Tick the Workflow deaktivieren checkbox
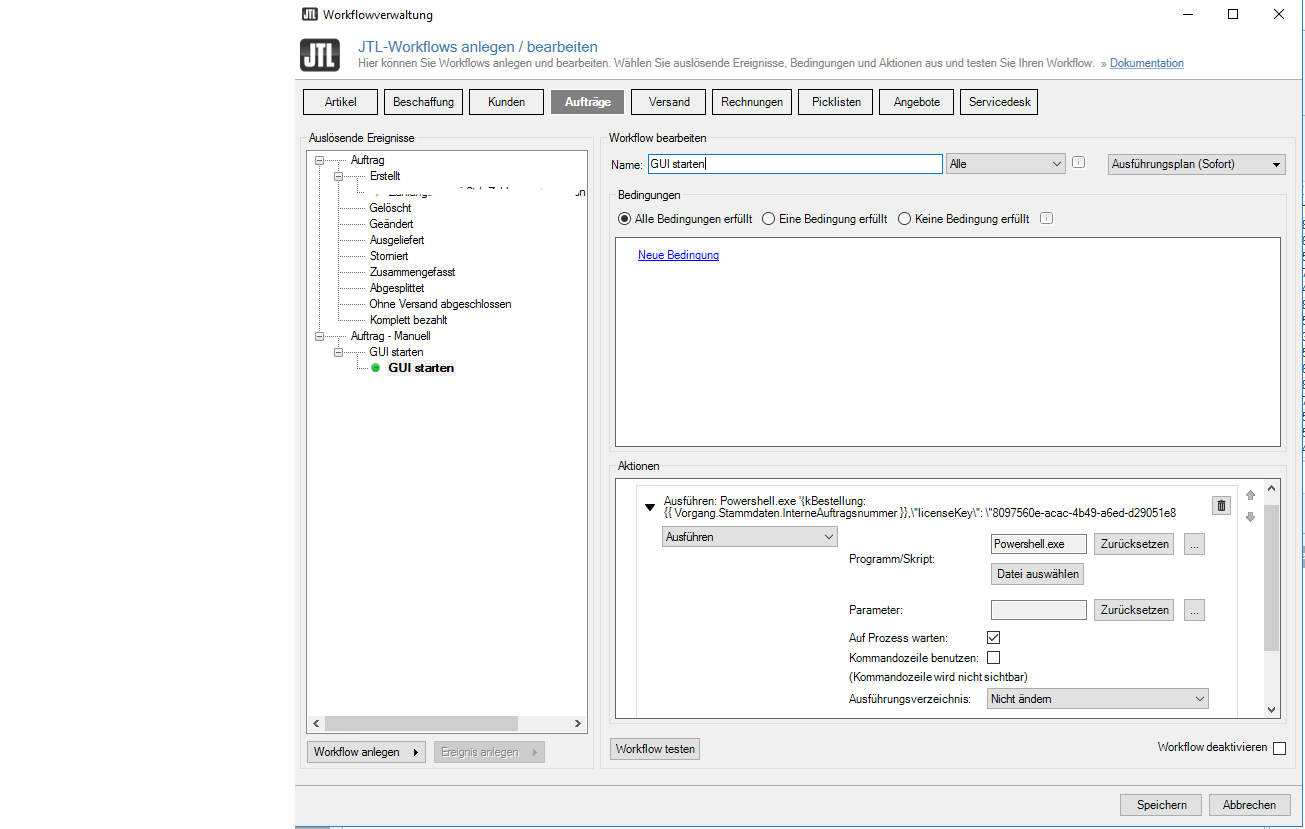Image resolution: width=1305 pixels, height=829 pixels. click(1279, 748)
